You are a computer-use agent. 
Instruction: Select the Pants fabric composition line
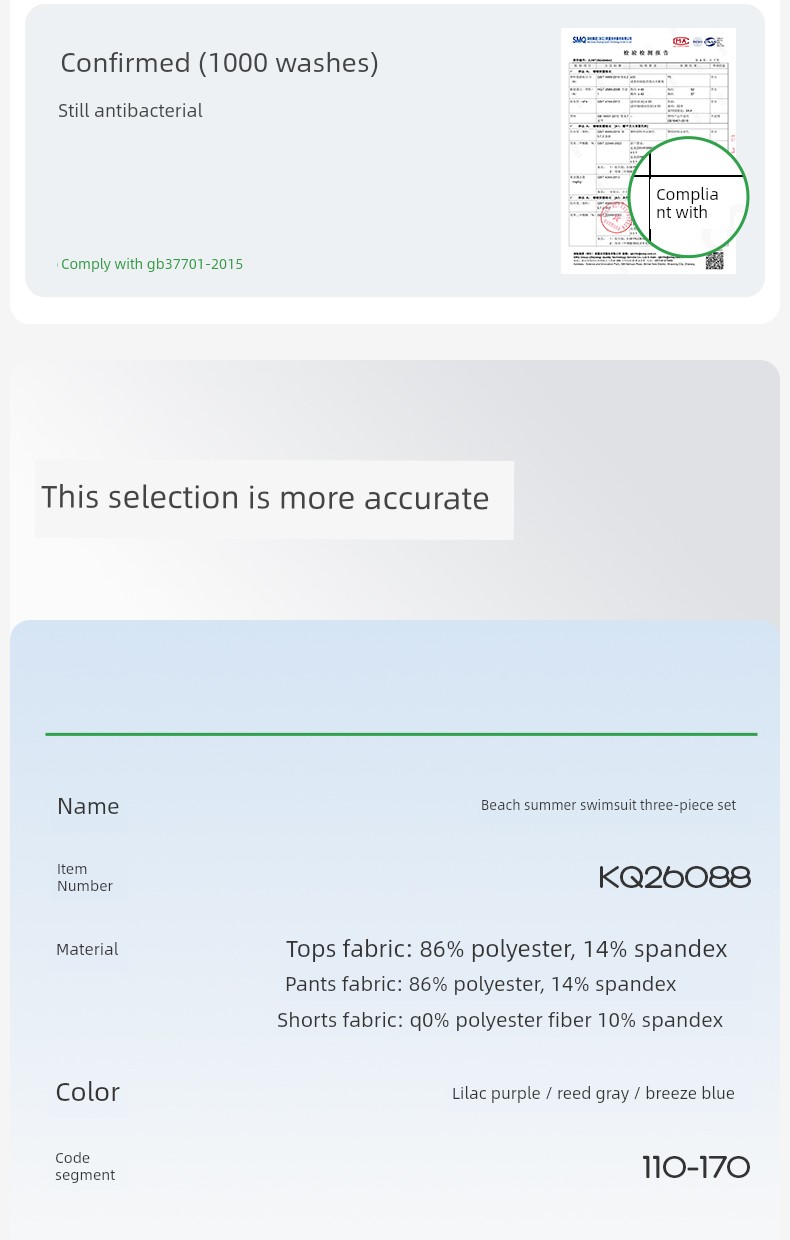click(x=480, y=984)
